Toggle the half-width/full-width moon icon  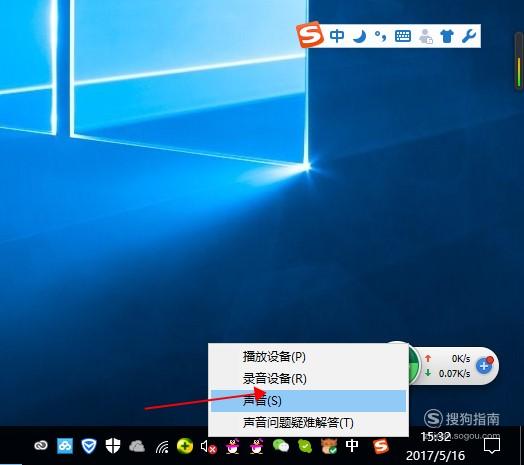(x=360, y=36)
